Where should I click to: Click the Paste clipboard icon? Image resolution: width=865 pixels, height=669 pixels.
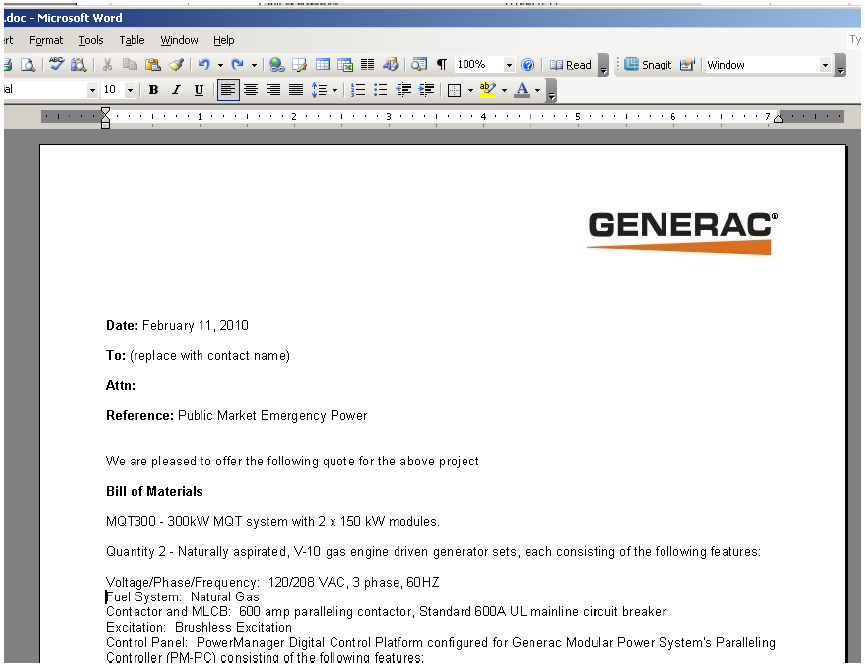click(x=152, y=65)
